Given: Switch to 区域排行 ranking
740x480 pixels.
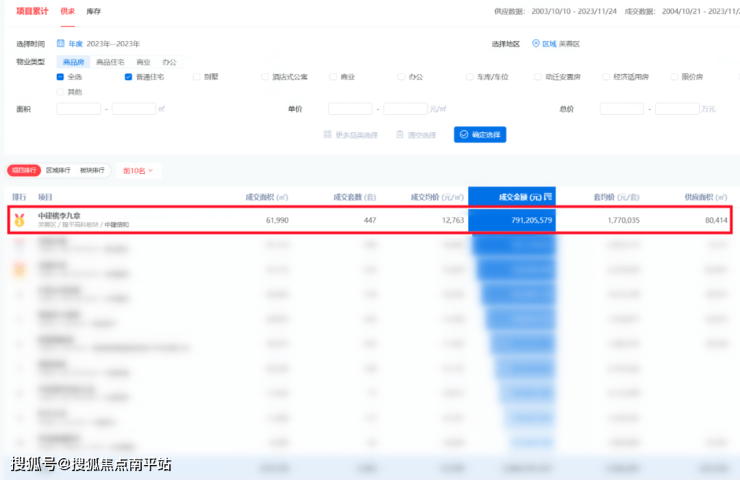Looking at the screenshot, I should point(58,170).
